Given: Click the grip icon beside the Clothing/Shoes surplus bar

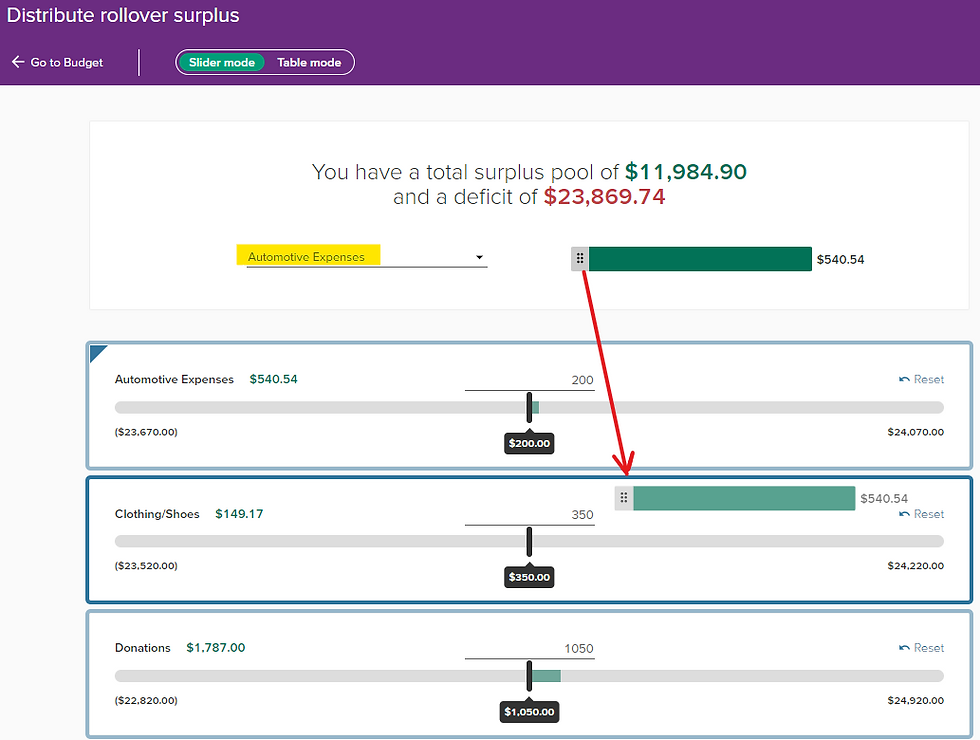Looking at the screenshot, I should pyautogui.click(x=624, y=497).
